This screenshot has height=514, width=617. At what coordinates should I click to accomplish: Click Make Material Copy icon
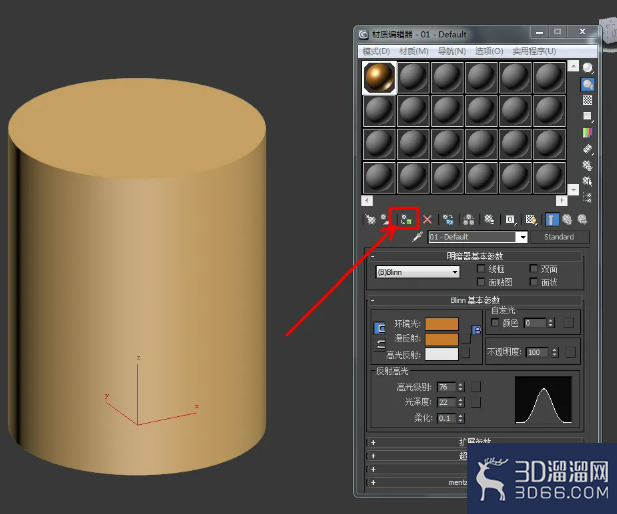coord(448,219)
